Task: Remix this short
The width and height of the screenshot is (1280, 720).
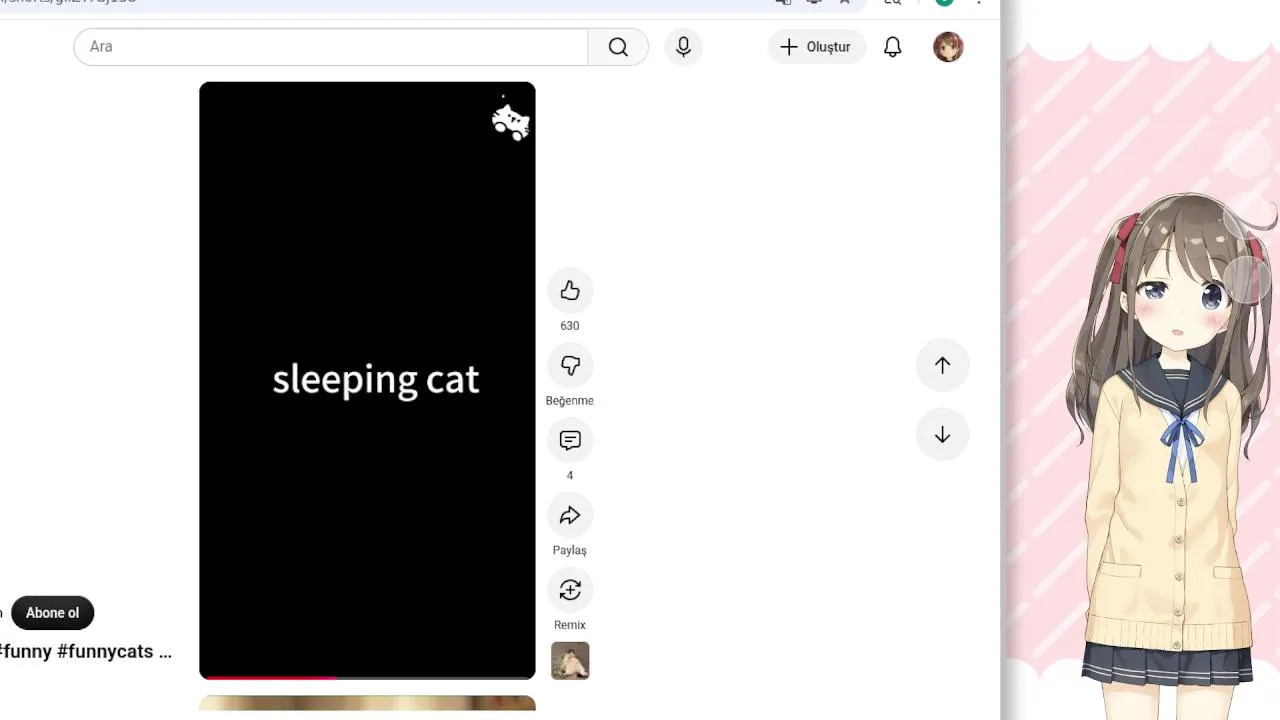Action: (x=570, y=591)
